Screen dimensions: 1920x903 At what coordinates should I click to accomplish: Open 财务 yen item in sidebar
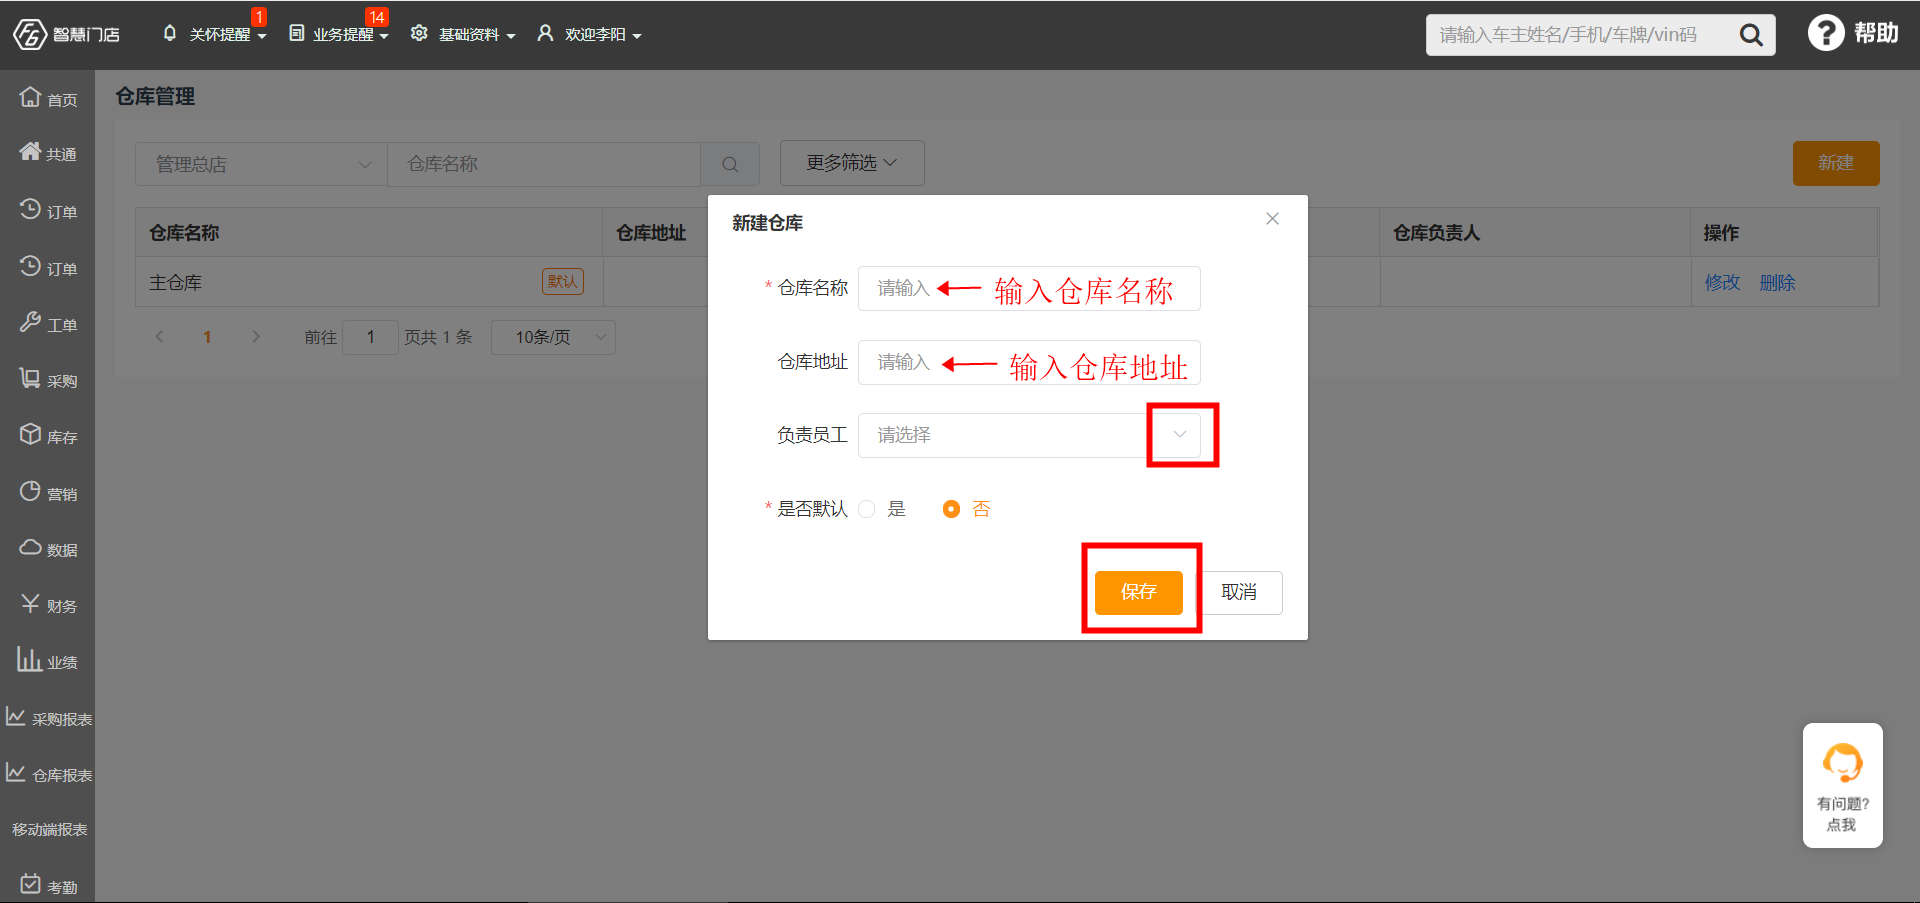(x=47, y=605)
